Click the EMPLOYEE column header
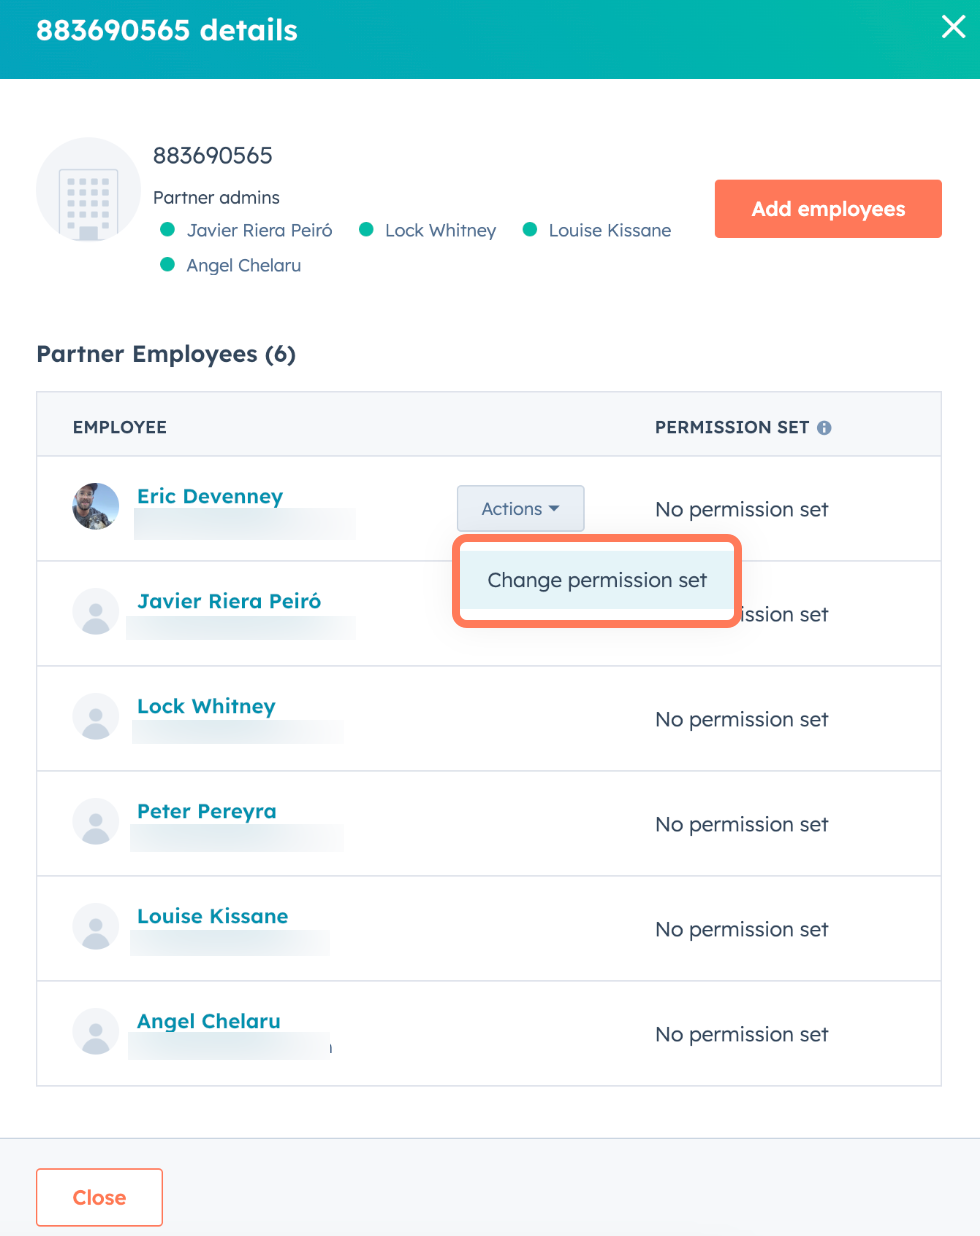The width and height of the screenshot is (980, 1236). click(x=119, y=427)
